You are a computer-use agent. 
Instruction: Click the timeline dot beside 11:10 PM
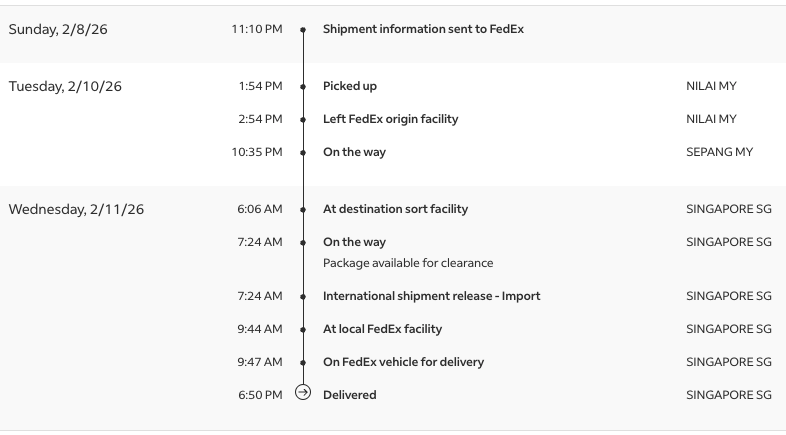[x=303, y=29]
